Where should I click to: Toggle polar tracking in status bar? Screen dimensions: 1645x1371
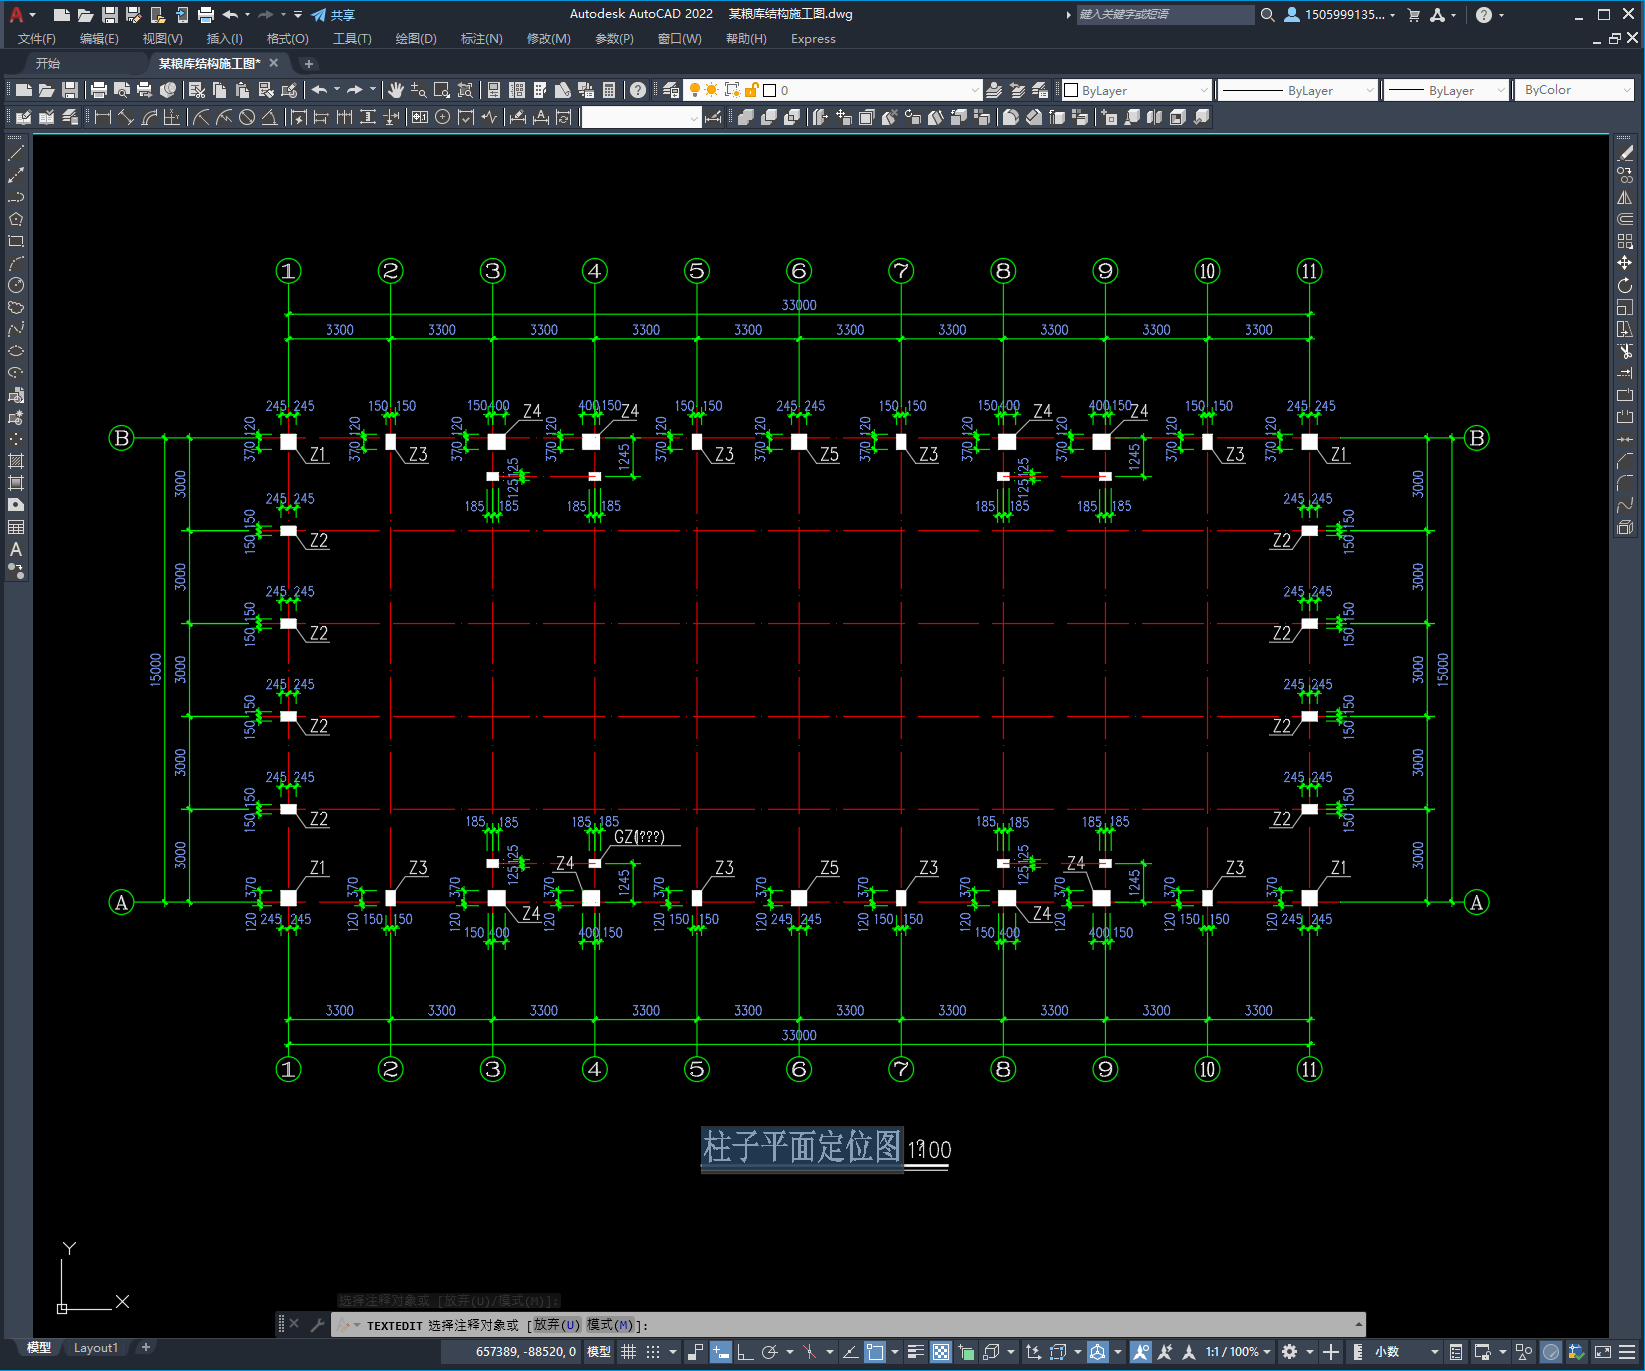point(769,1352)
